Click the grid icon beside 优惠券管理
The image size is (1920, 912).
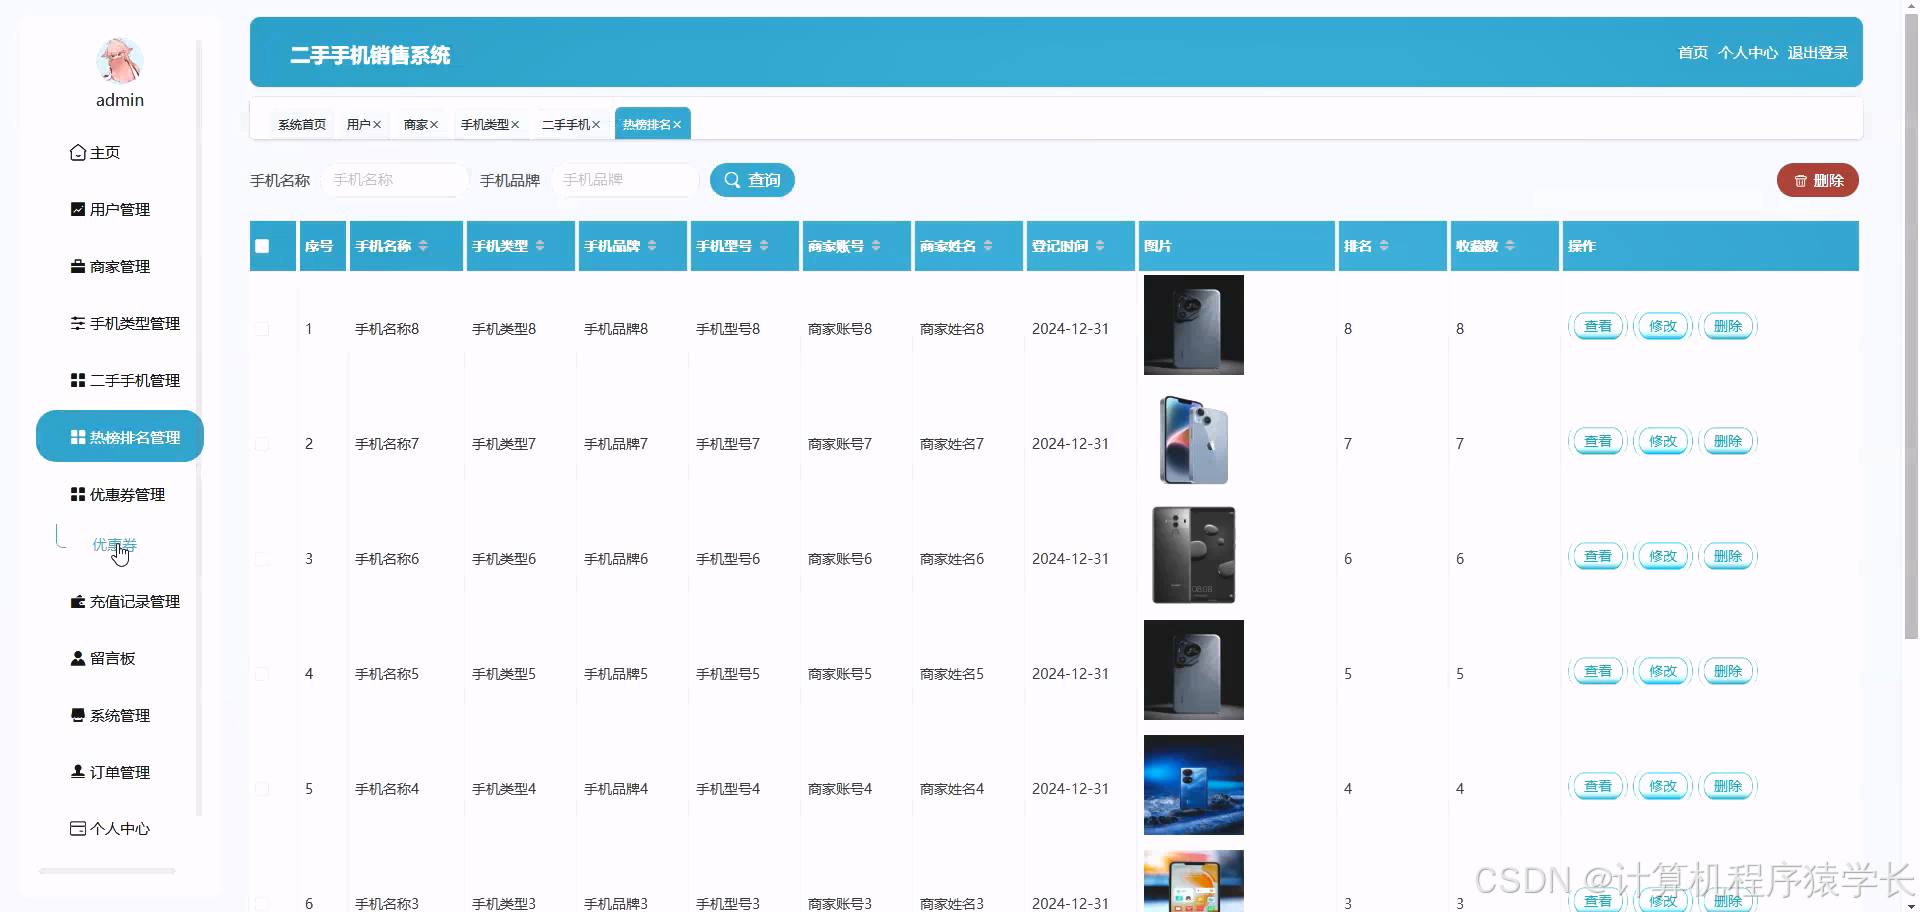pyautogui.click(x=78, y=494)
